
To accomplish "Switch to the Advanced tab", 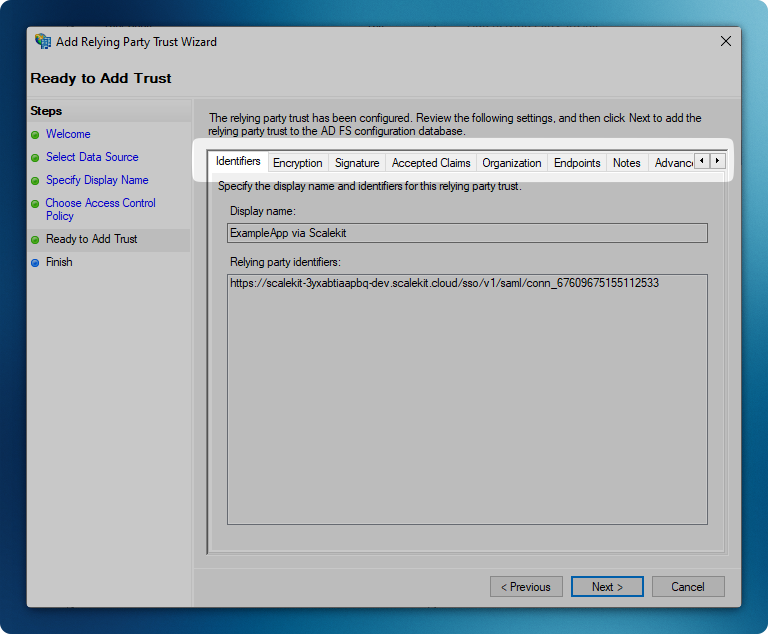I will 672,163.
